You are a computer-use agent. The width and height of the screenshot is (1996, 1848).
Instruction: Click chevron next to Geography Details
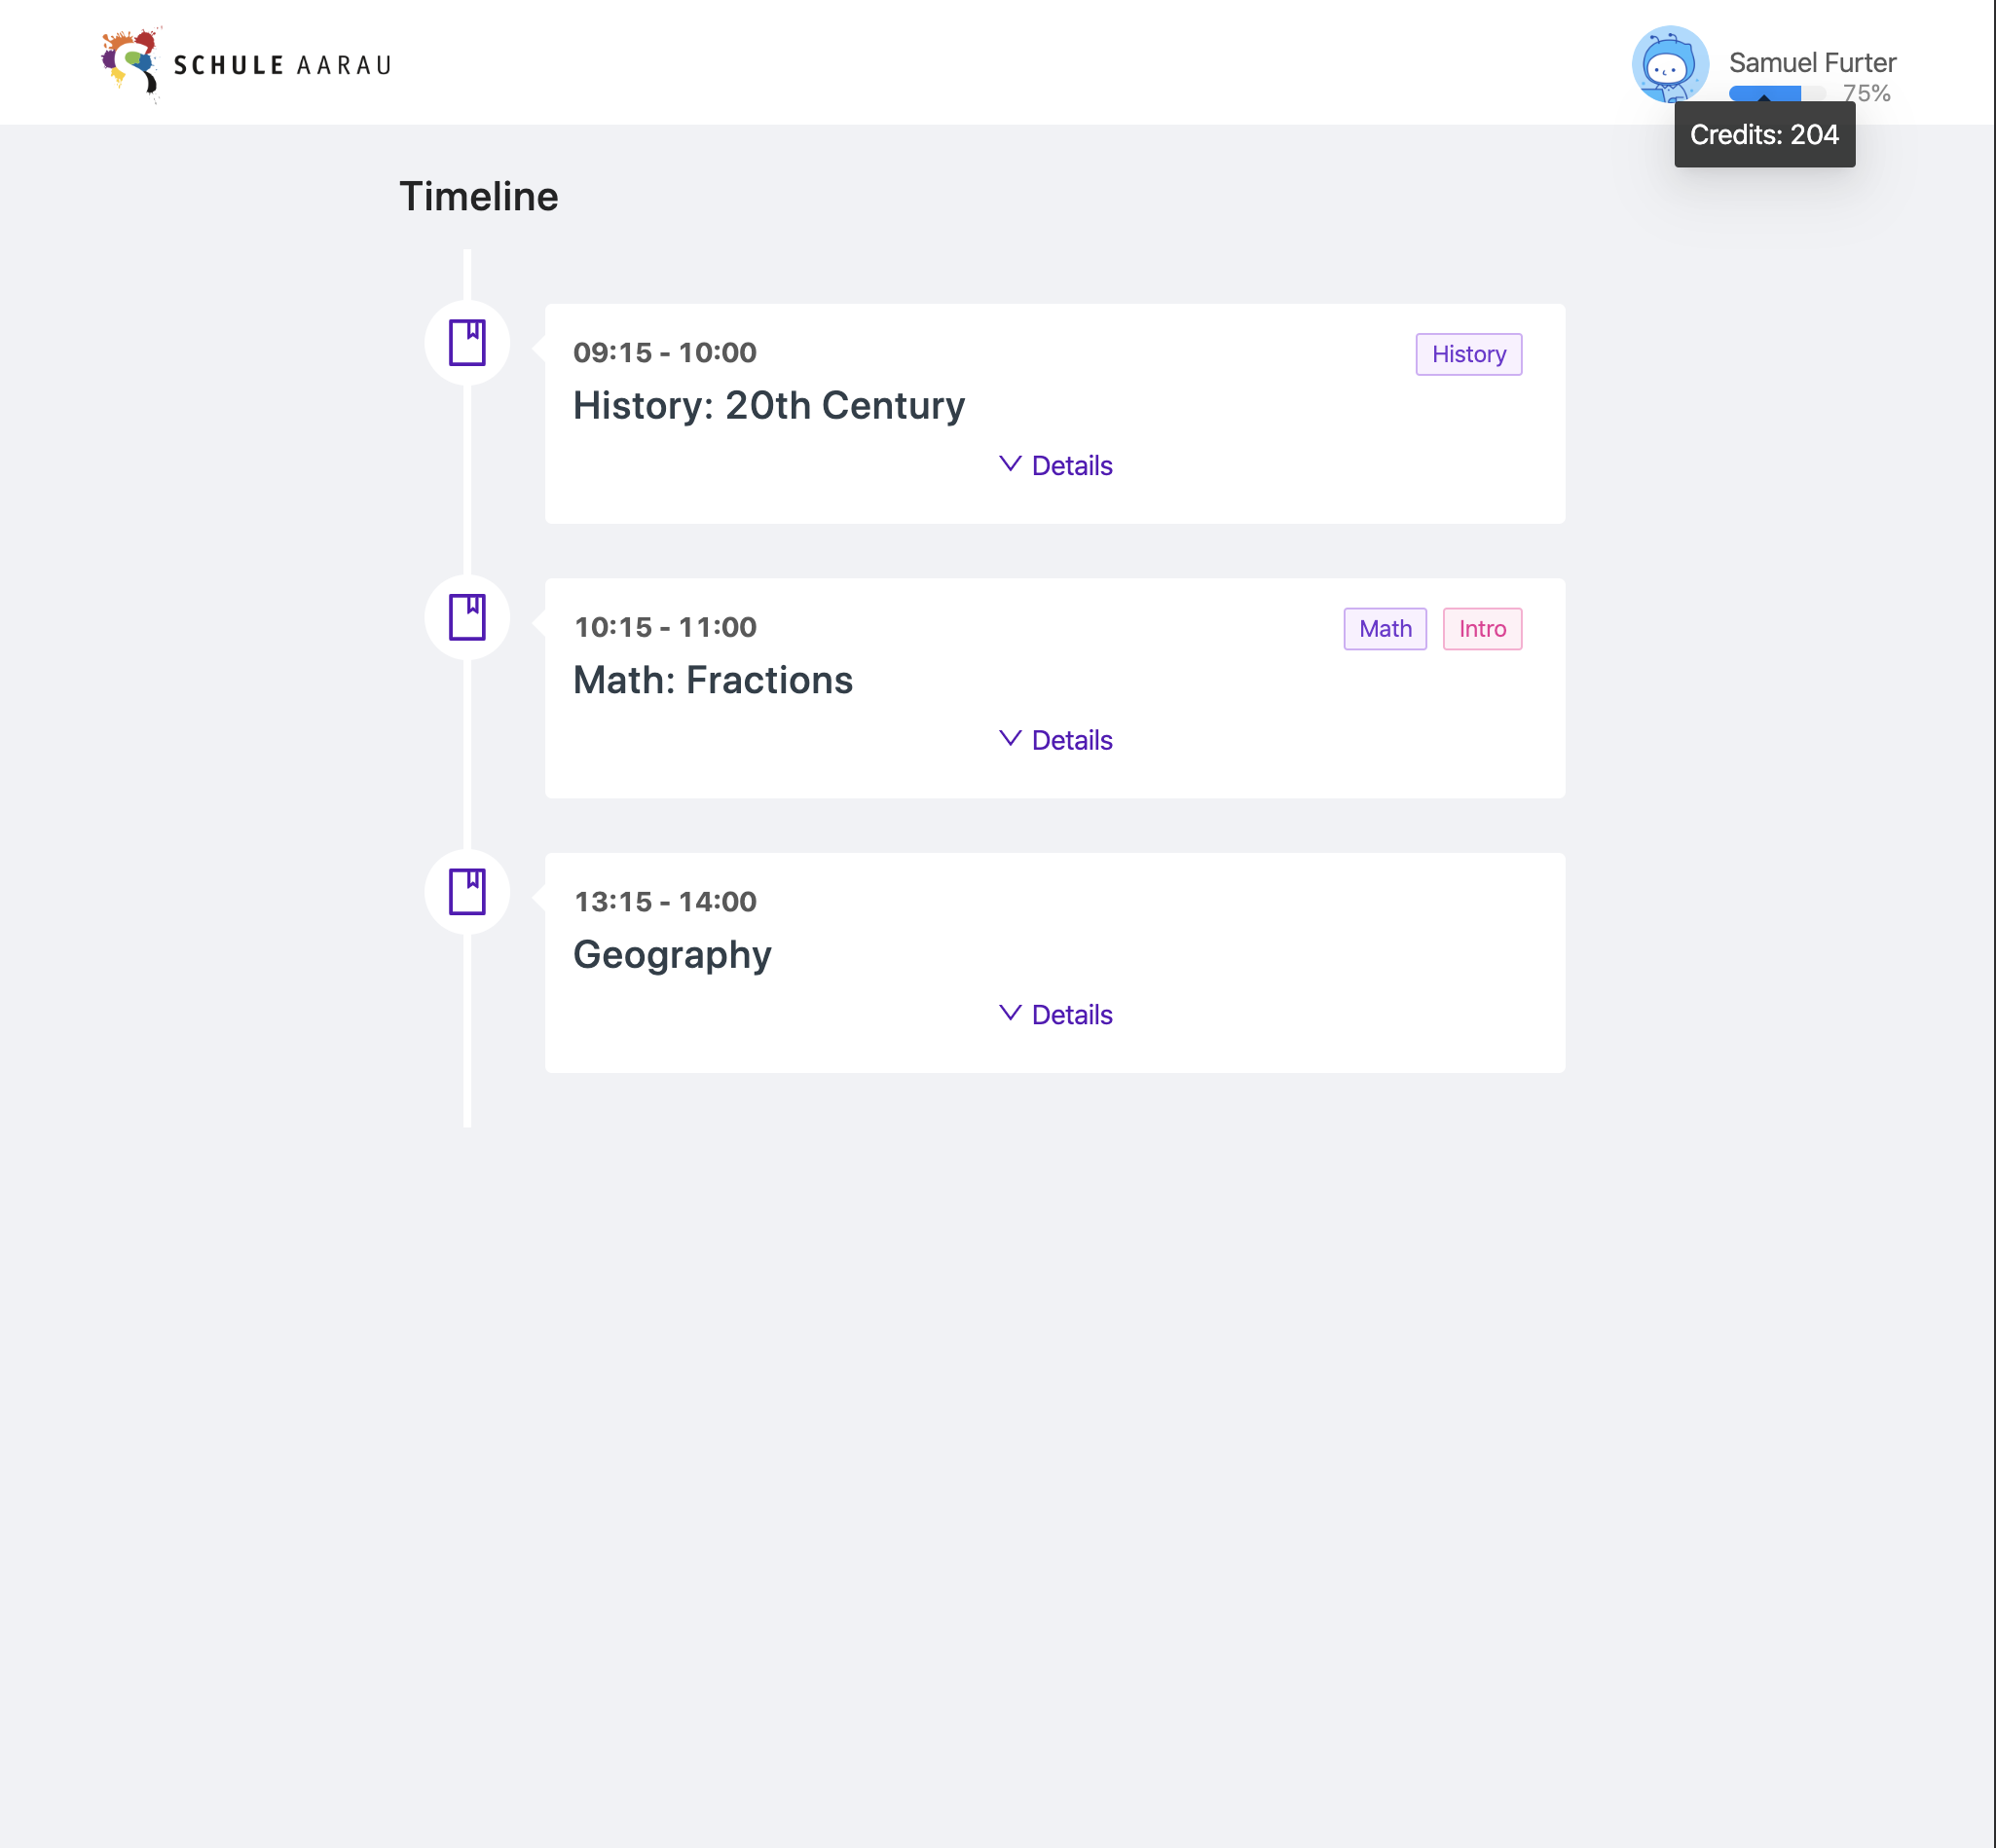click(1010, 1013)
